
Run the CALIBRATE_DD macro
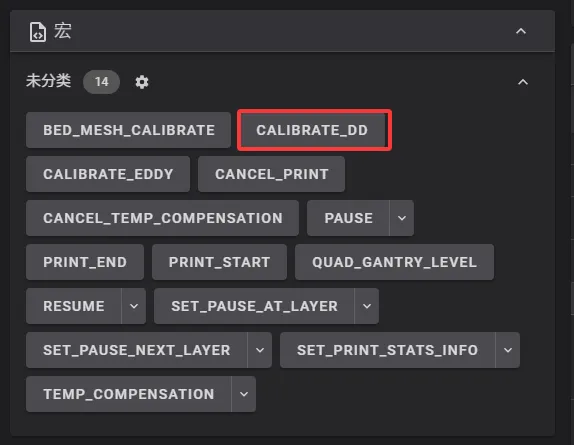click(x=312, y=130)
